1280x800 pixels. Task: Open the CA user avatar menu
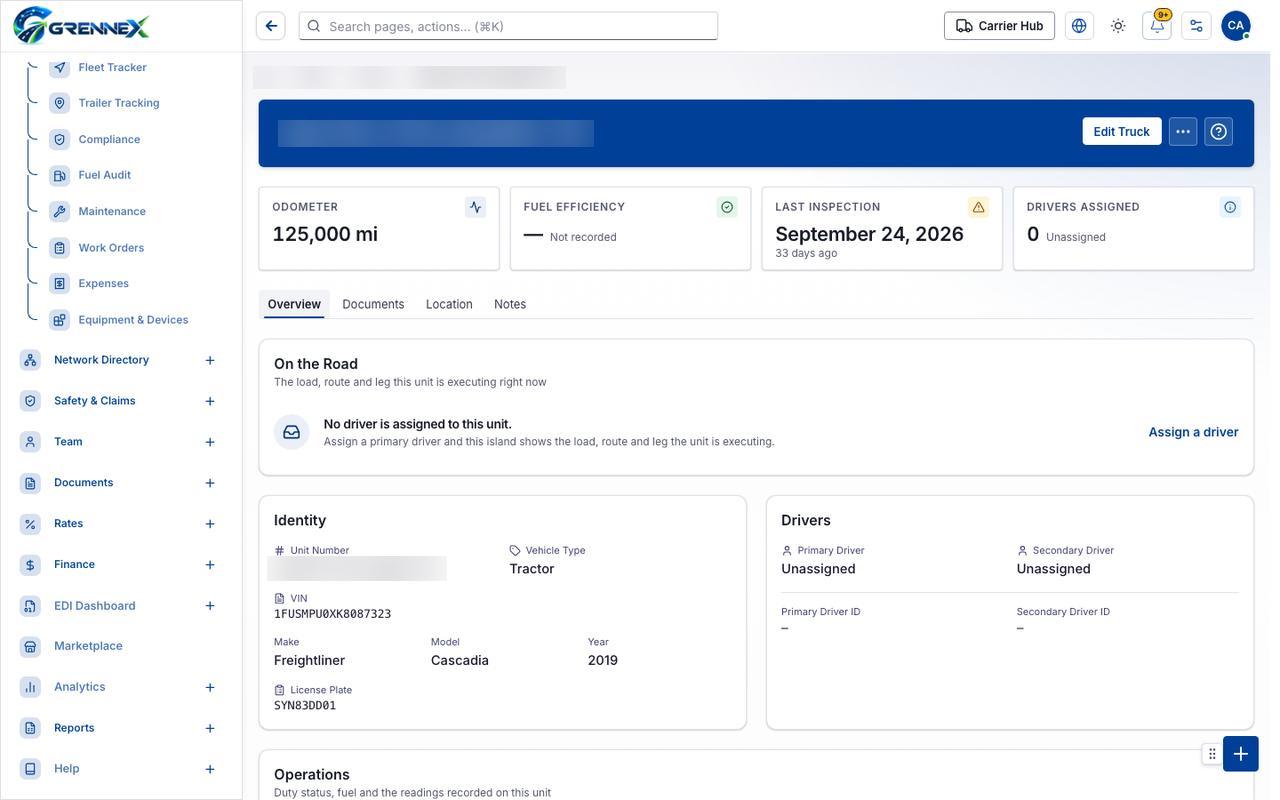coord(1236,26)
